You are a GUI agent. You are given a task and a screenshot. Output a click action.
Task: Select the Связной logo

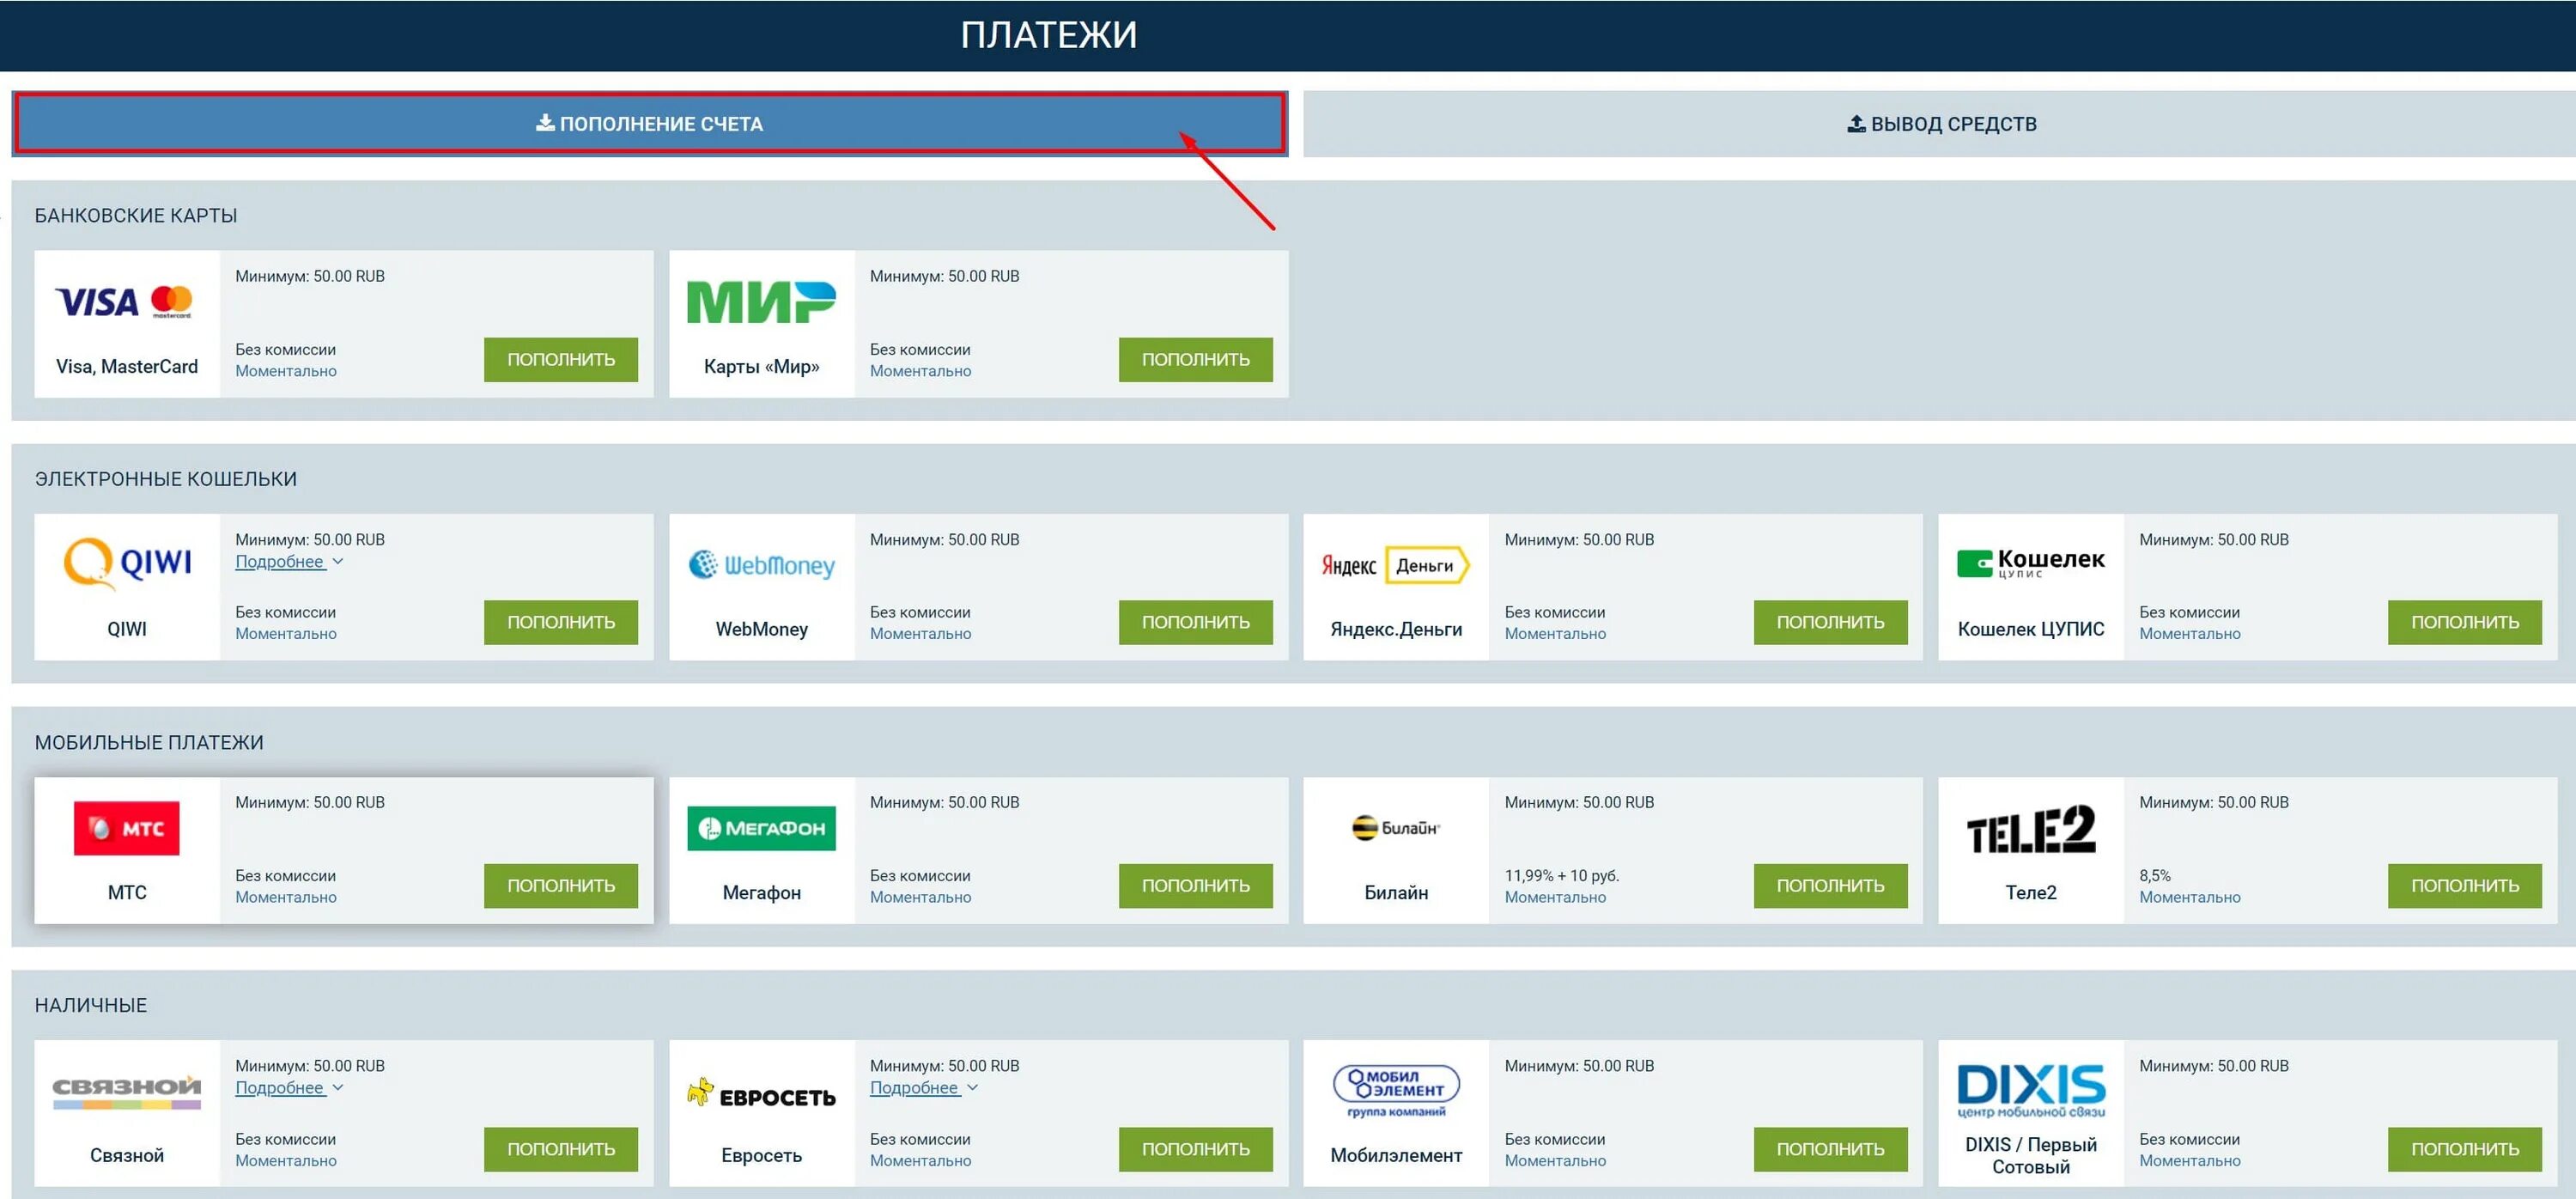(126, 1092)
